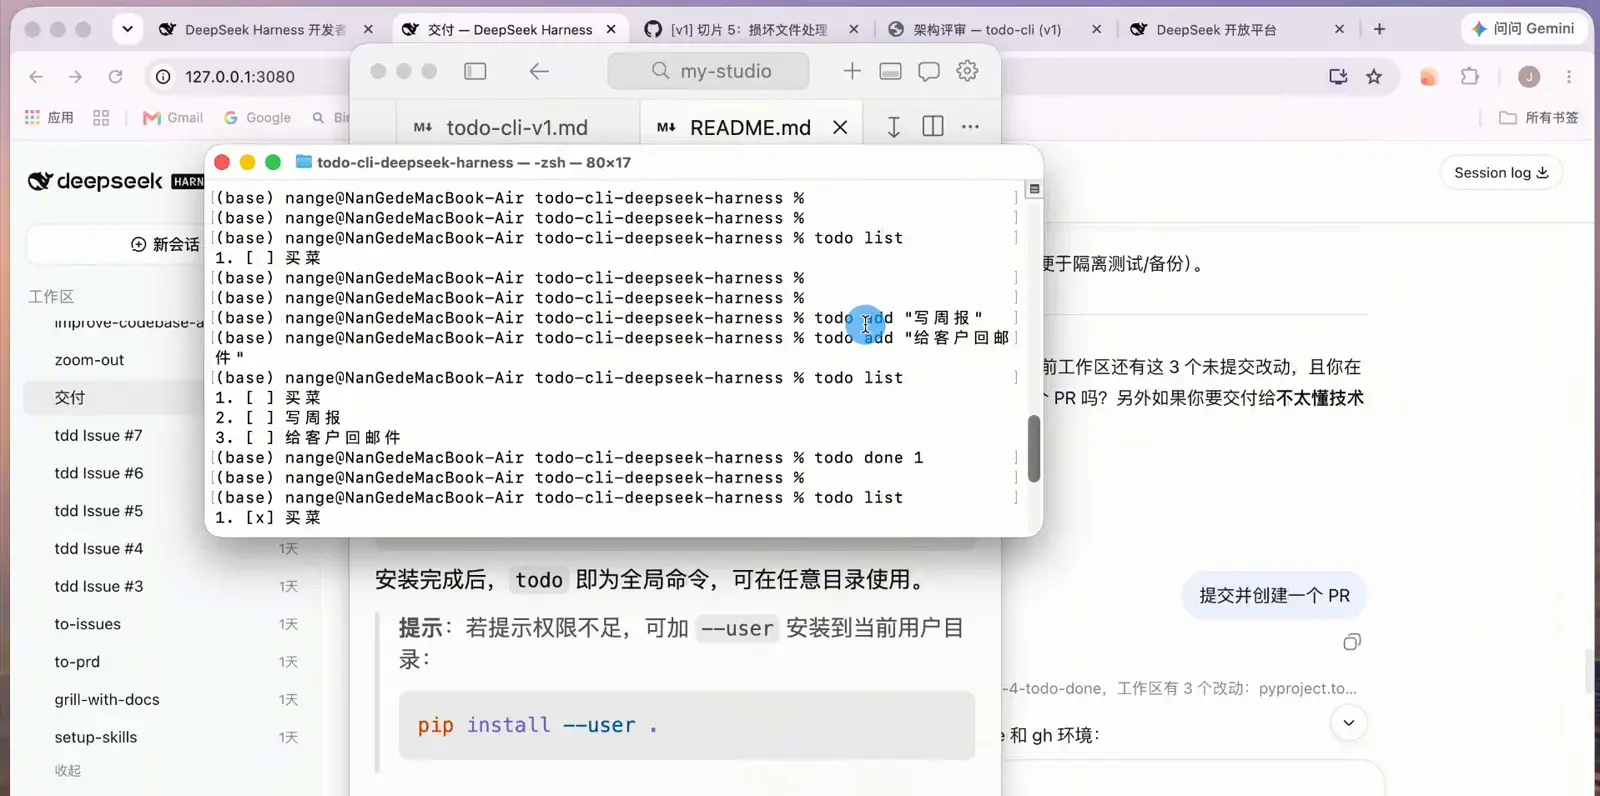Click the my-studio search field
The height and width of the screenshot is (796, 1600).
(708, 71)
